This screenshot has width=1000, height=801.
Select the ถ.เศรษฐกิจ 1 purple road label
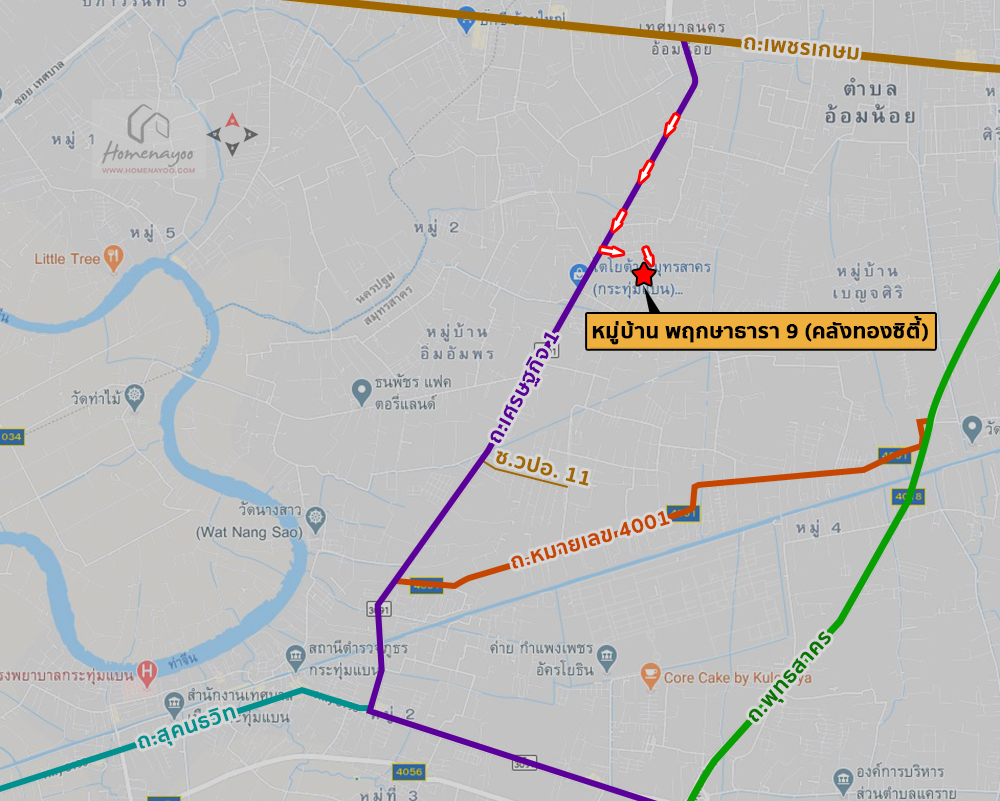pyautogui.click(x=524, y=387)
